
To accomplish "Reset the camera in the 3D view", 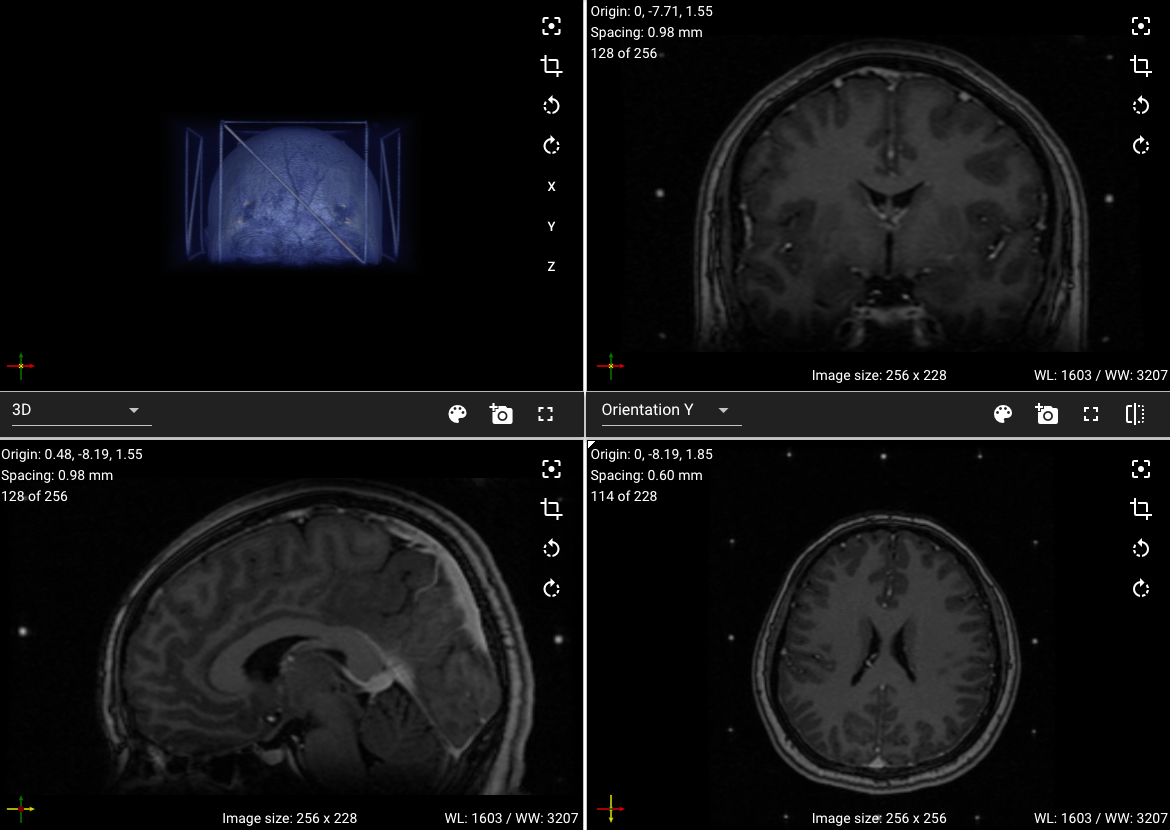I will [x=551, y=26].
